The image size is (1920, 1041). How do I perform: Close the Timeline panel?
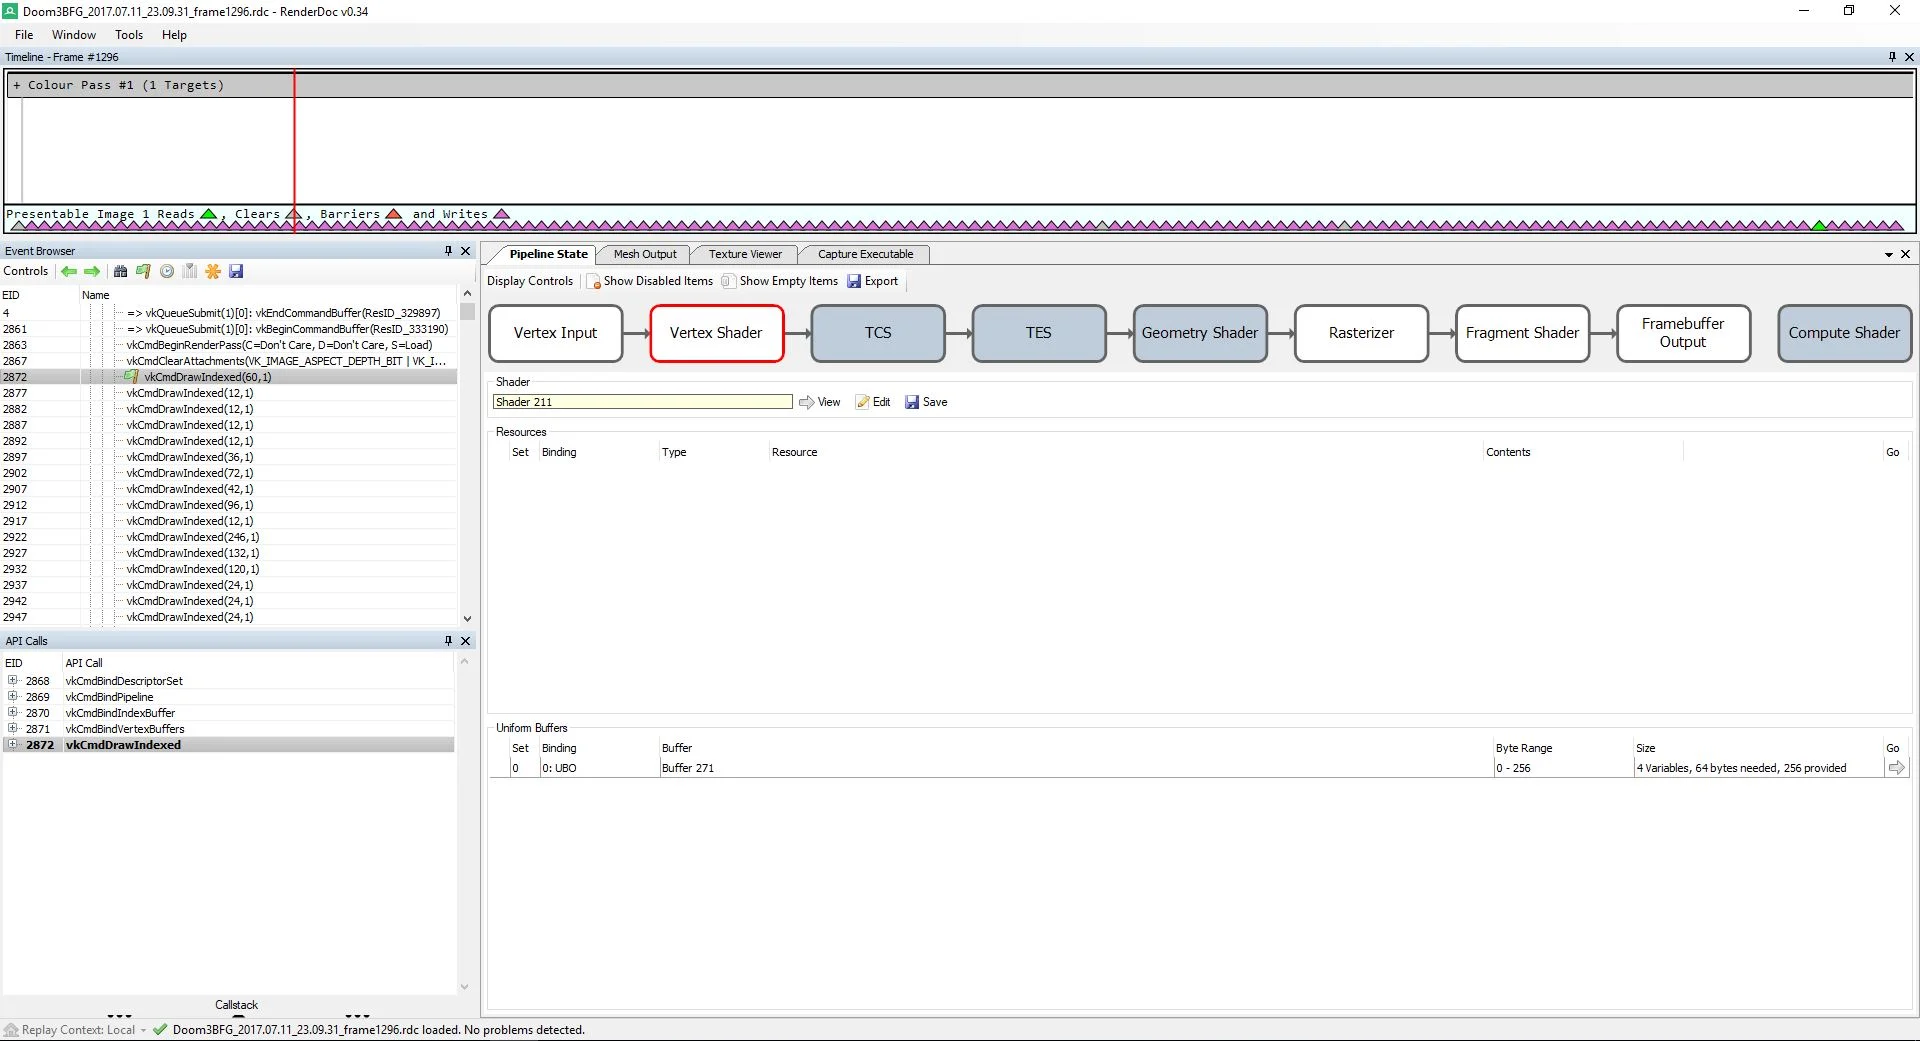pyautogui.click(x=1909, y=57)
